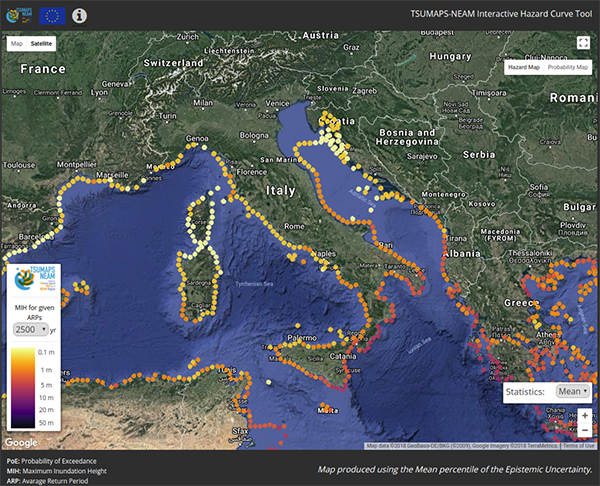
Task: Click the Google logo on the map
Action: [x=21, y=442]
